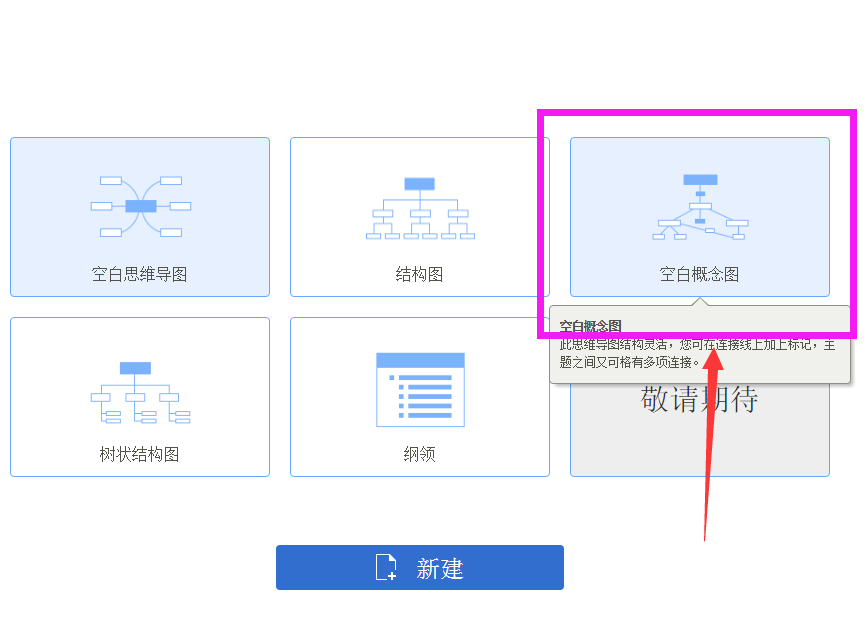Click the 纲领 label under the outline icon
868x629 pixels.
point(419,452)
